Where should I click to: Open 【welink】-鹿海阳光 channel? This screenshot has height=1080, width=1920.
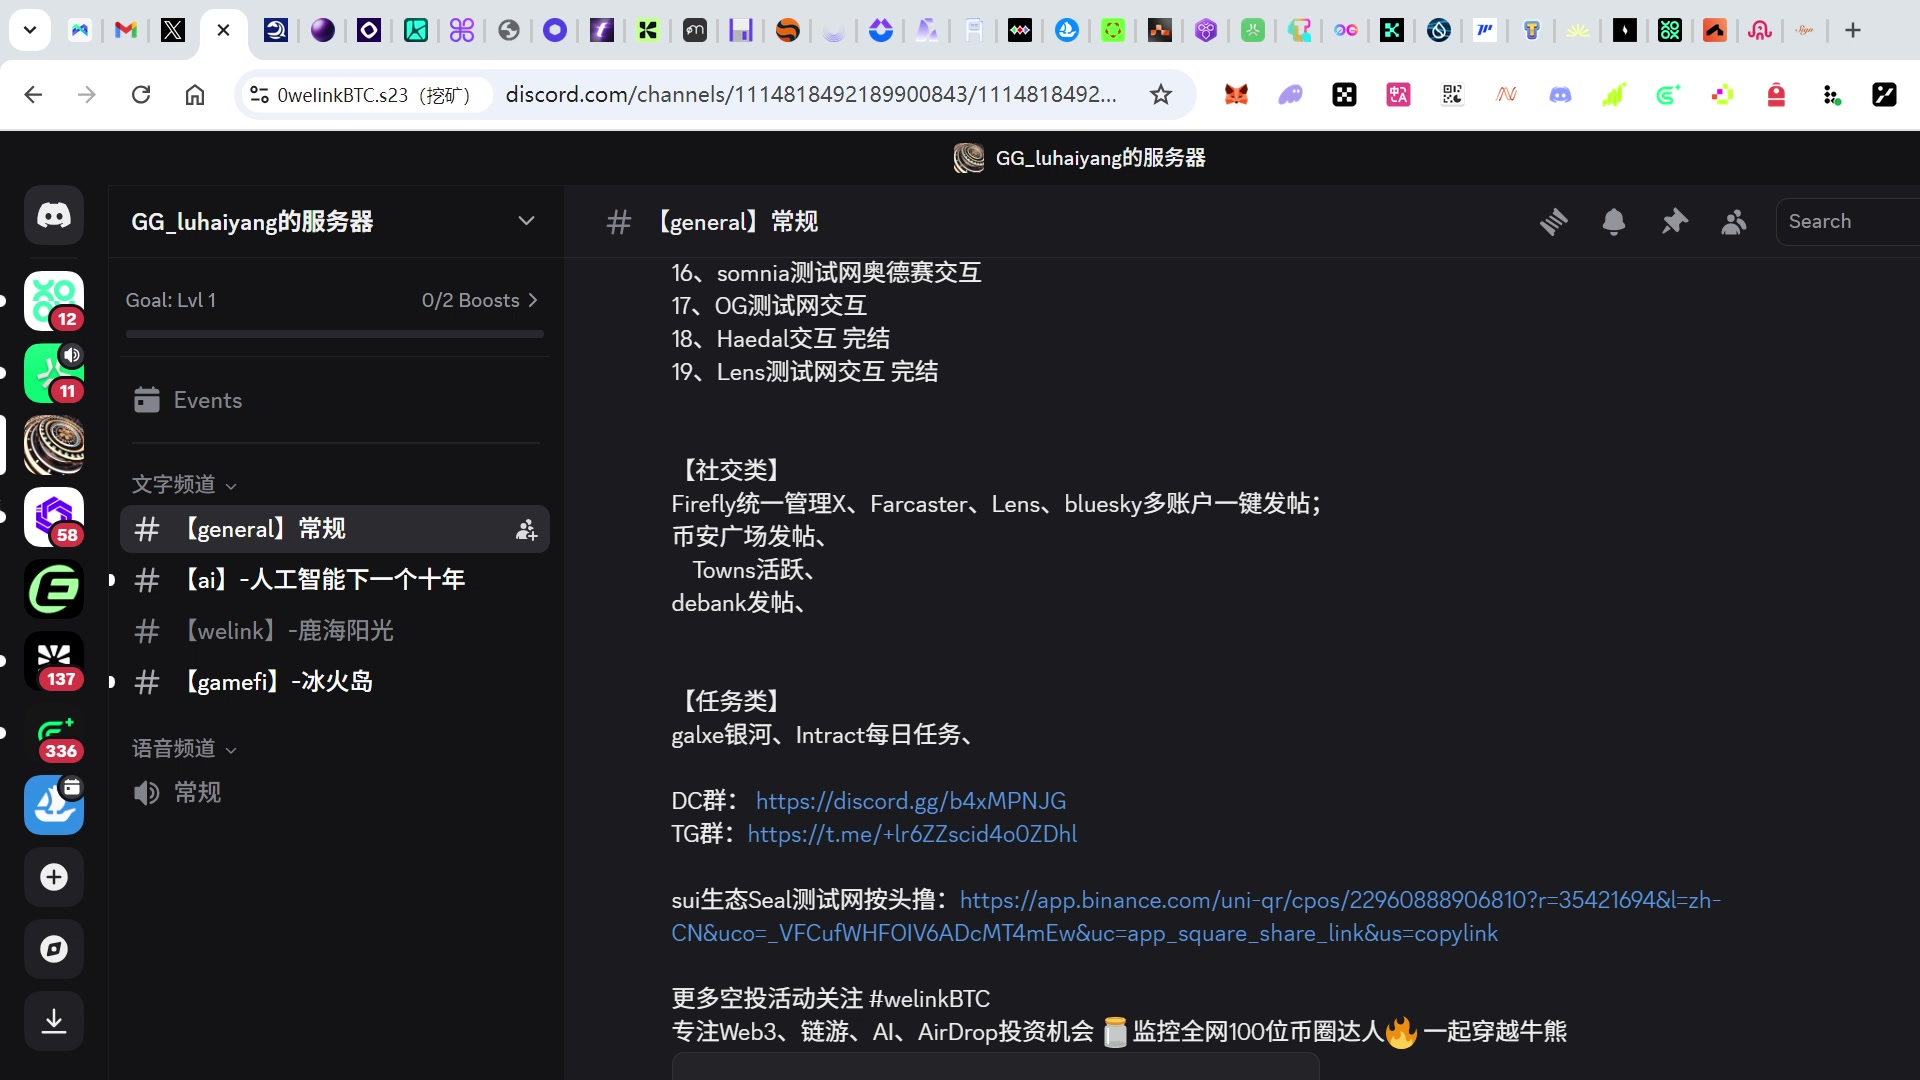(335, 631)
